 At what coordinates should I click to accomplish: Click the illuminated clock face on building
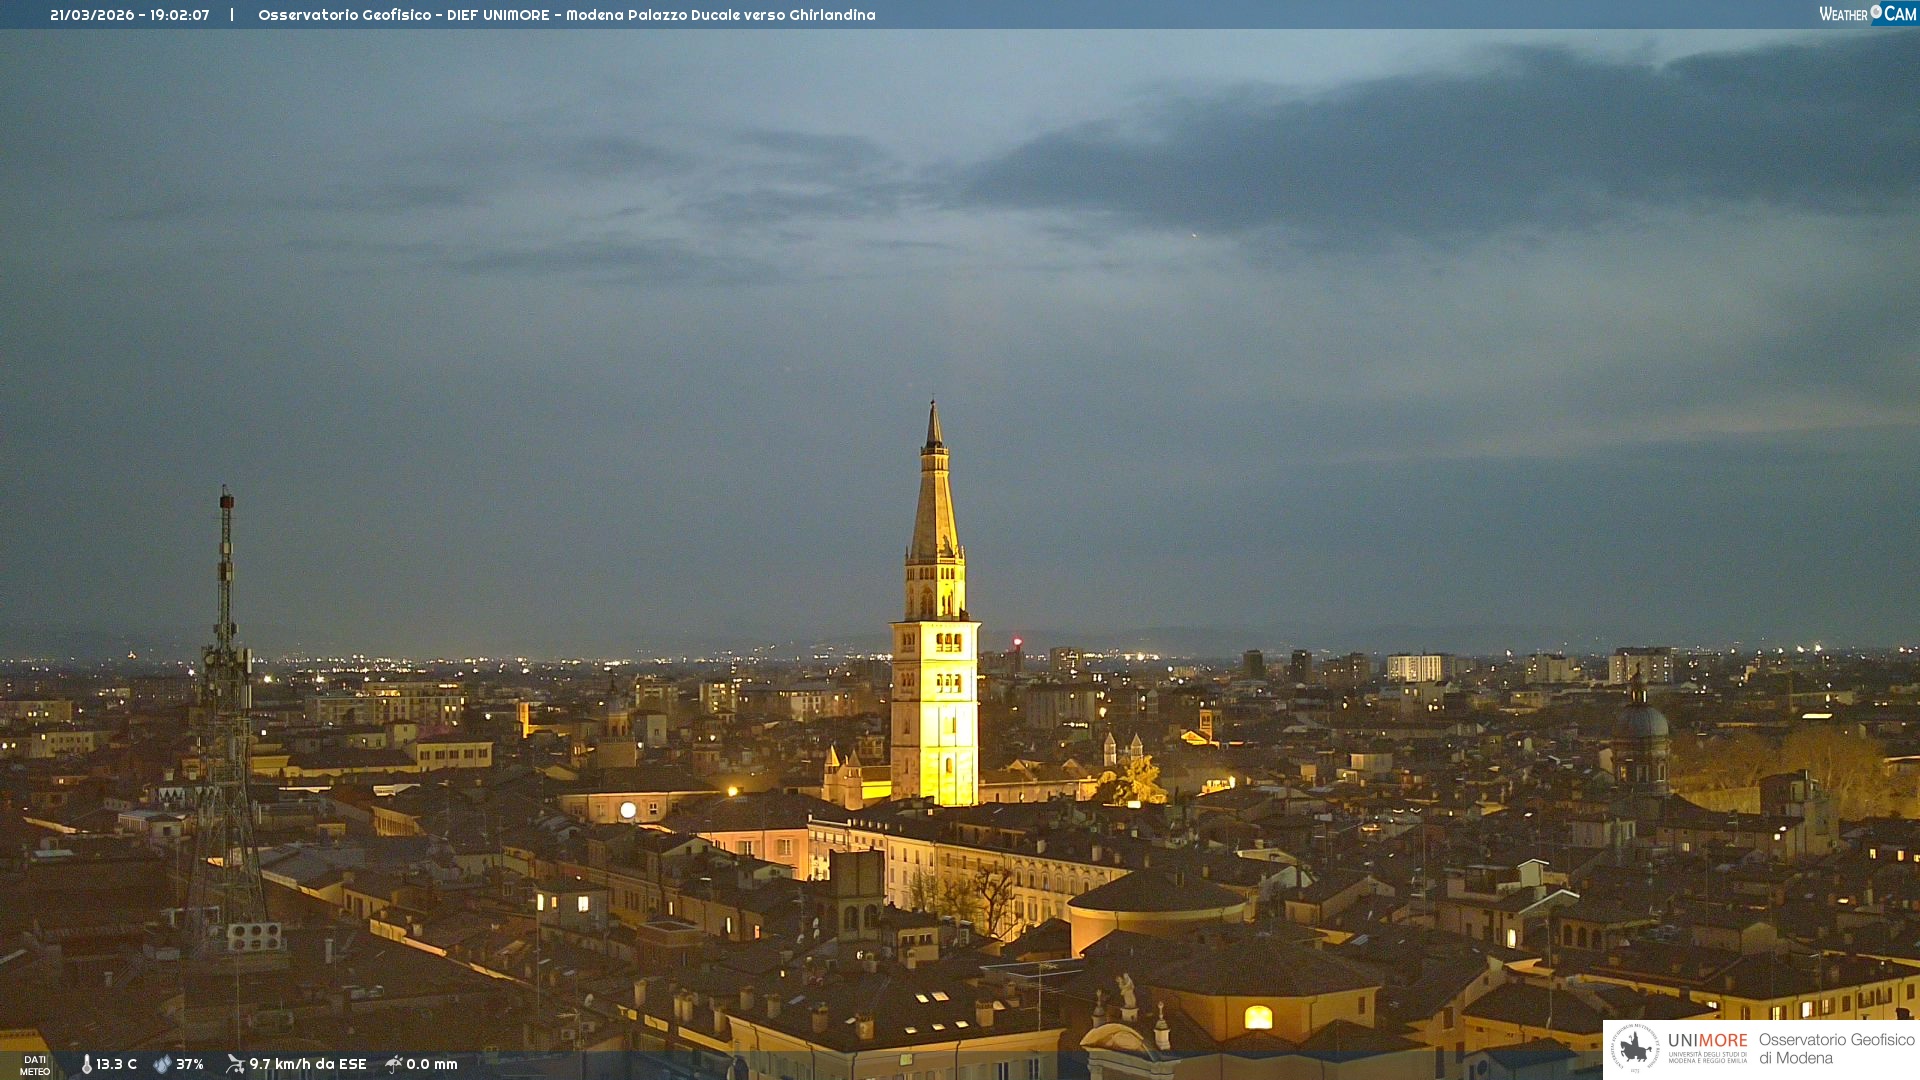click(x=628, y=810)
